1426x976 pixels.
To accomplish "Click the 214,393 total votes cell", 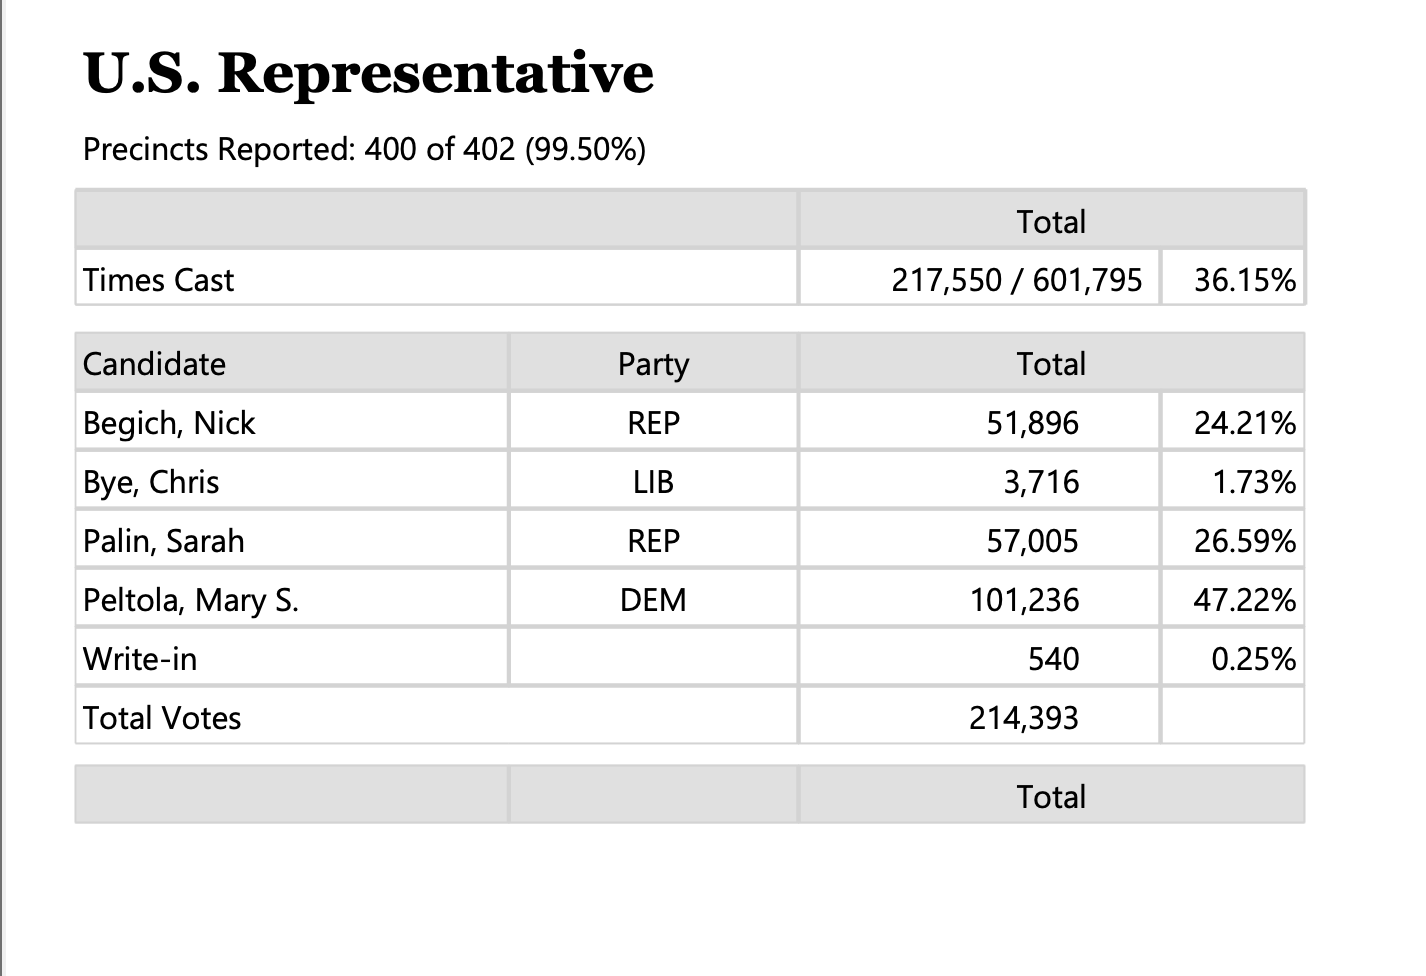I will [x=980, y=717].
